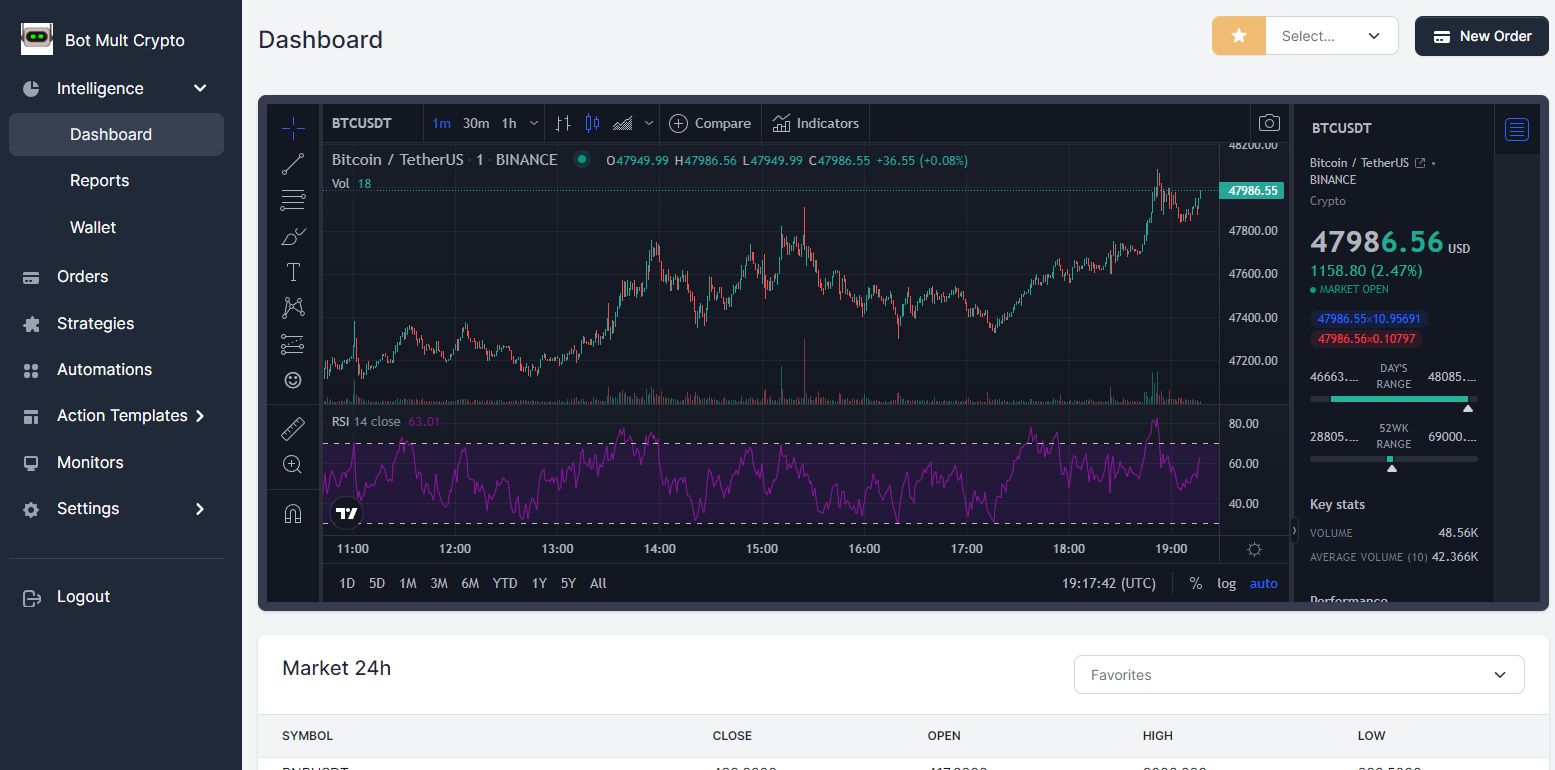Toggle magnet mode in drawing toolbar
The image size is (1555, 770).
tap(293, 514)
